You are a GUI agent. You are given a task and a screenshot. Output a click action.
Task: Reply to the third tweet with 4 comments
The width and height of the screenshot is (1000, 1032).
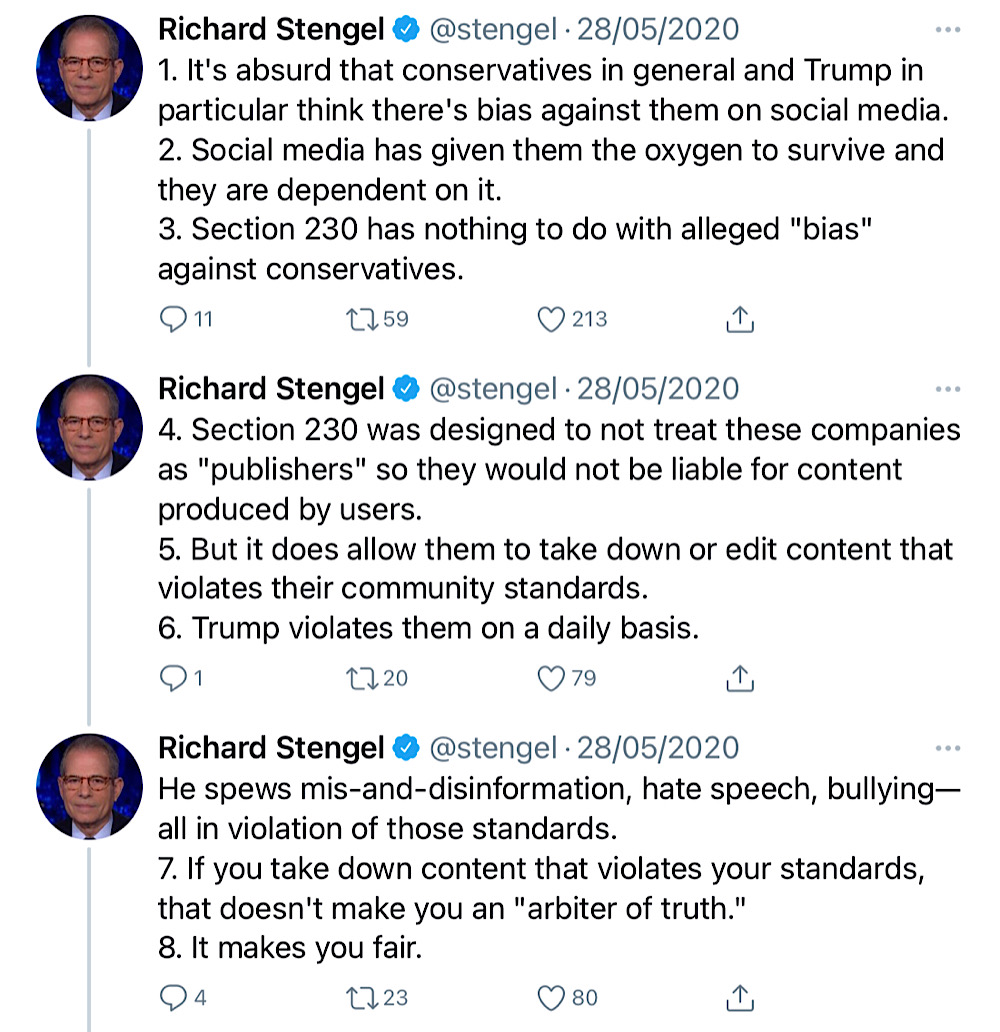tap(174, 998)
